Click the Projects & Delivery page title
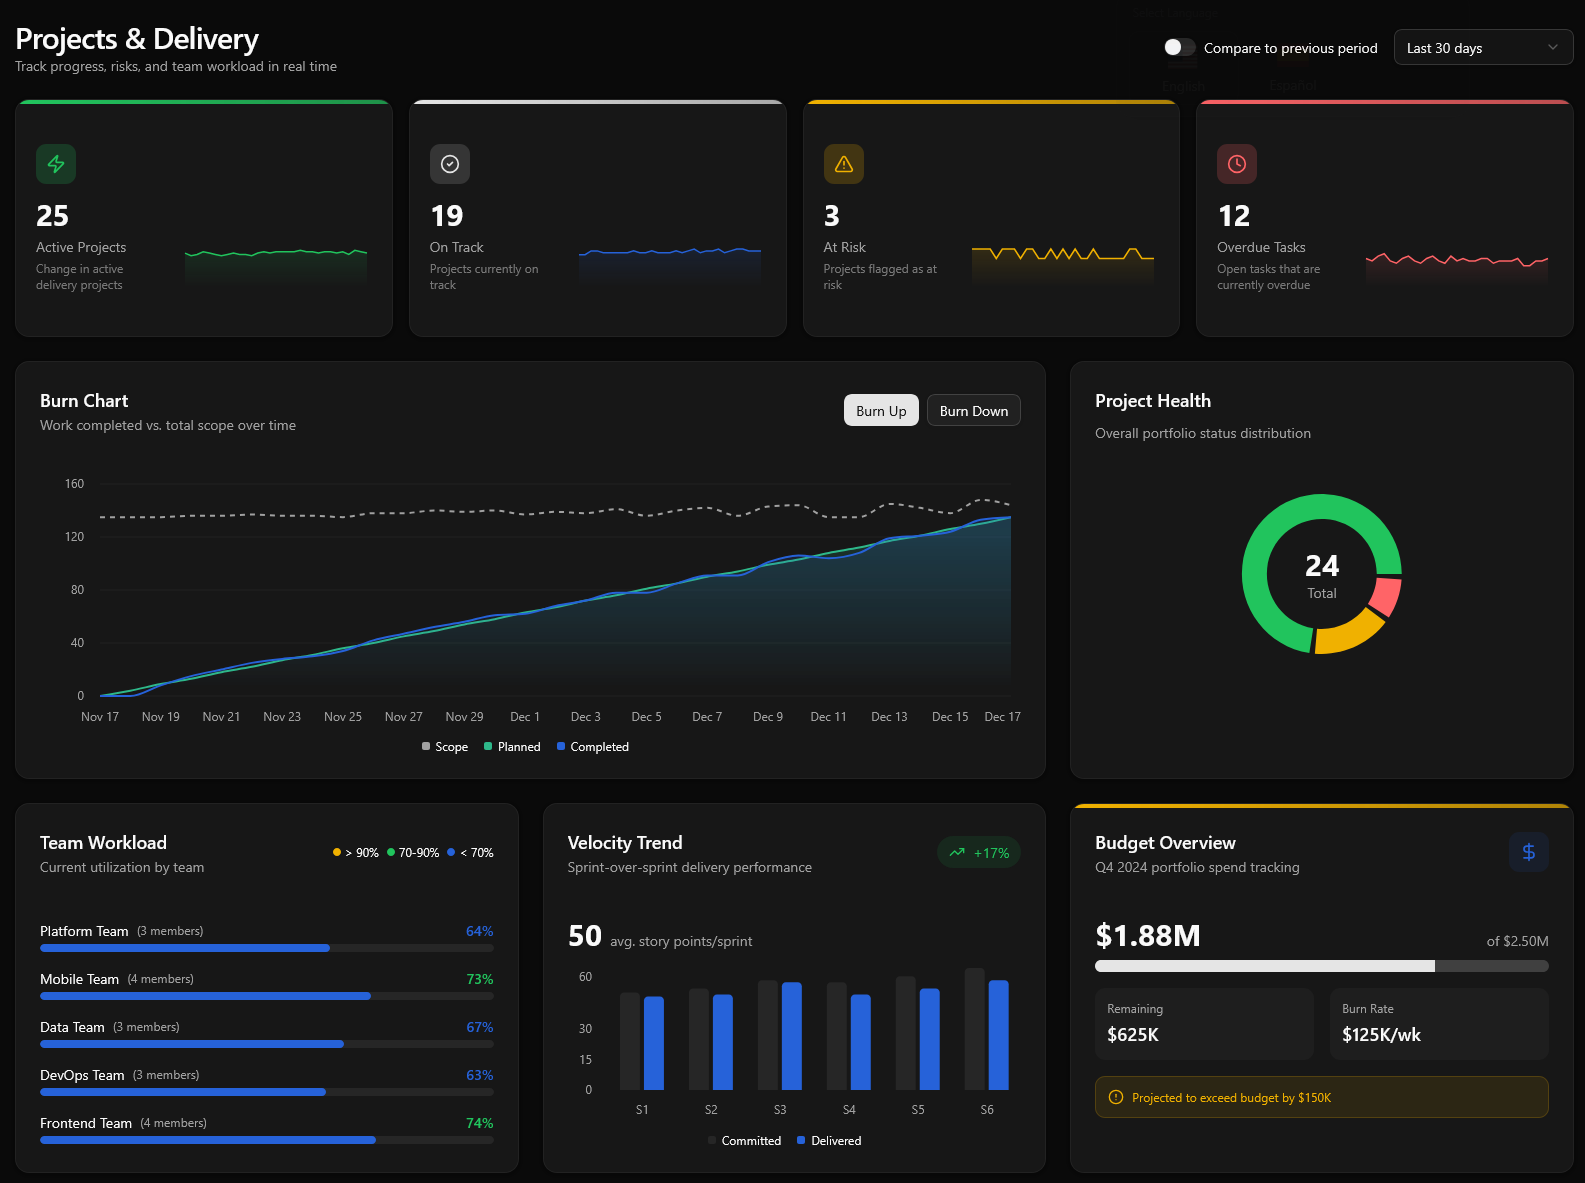Viewport: 1585px width, 1183px height. (137, 39)
